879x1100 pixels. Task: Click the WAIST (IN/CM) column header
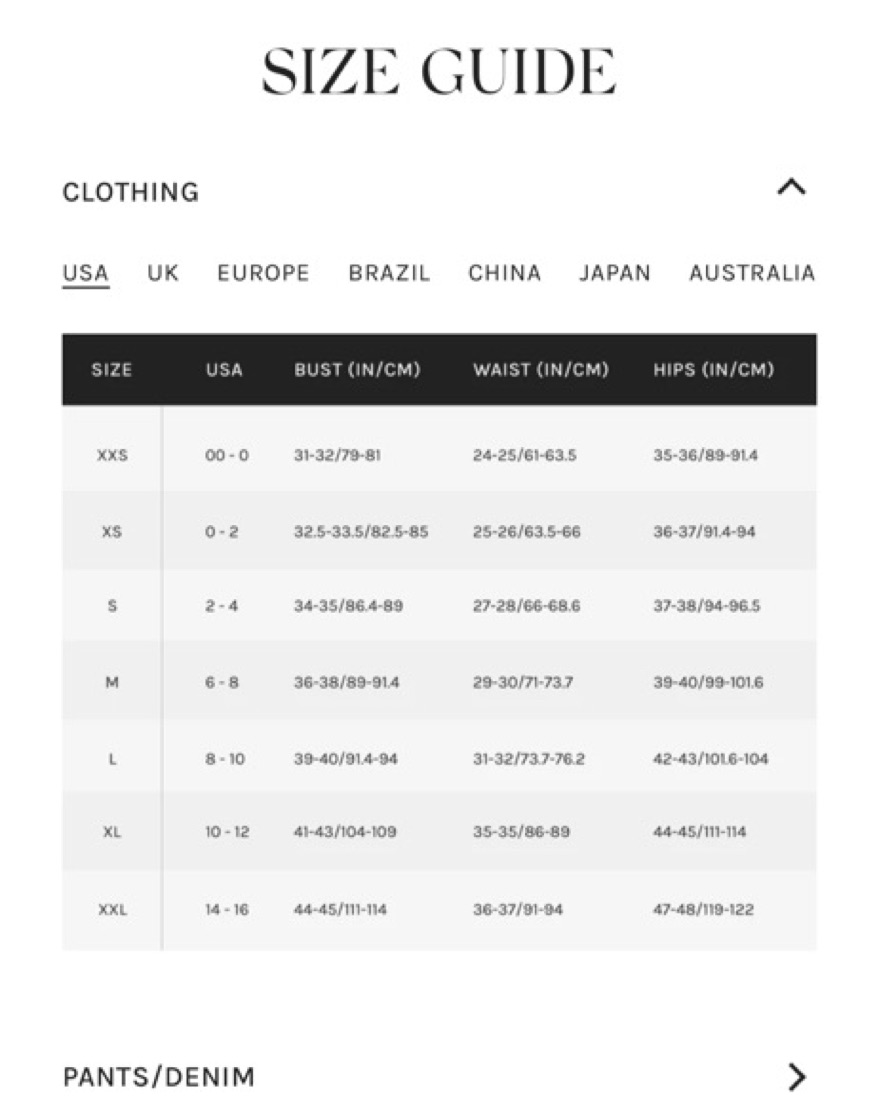coord(541,370)
